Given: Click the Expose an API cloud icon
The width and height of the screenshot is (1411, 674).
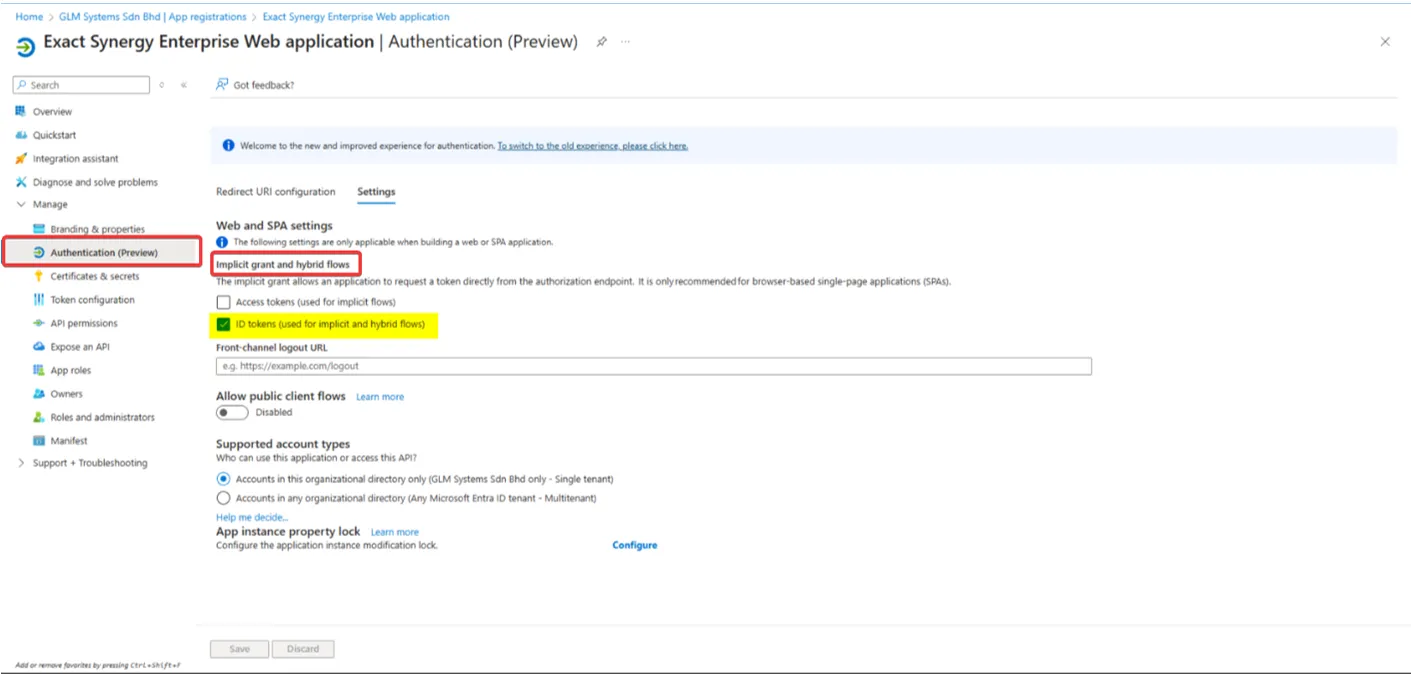Looking at the screenshot, I should pos(39,347).
